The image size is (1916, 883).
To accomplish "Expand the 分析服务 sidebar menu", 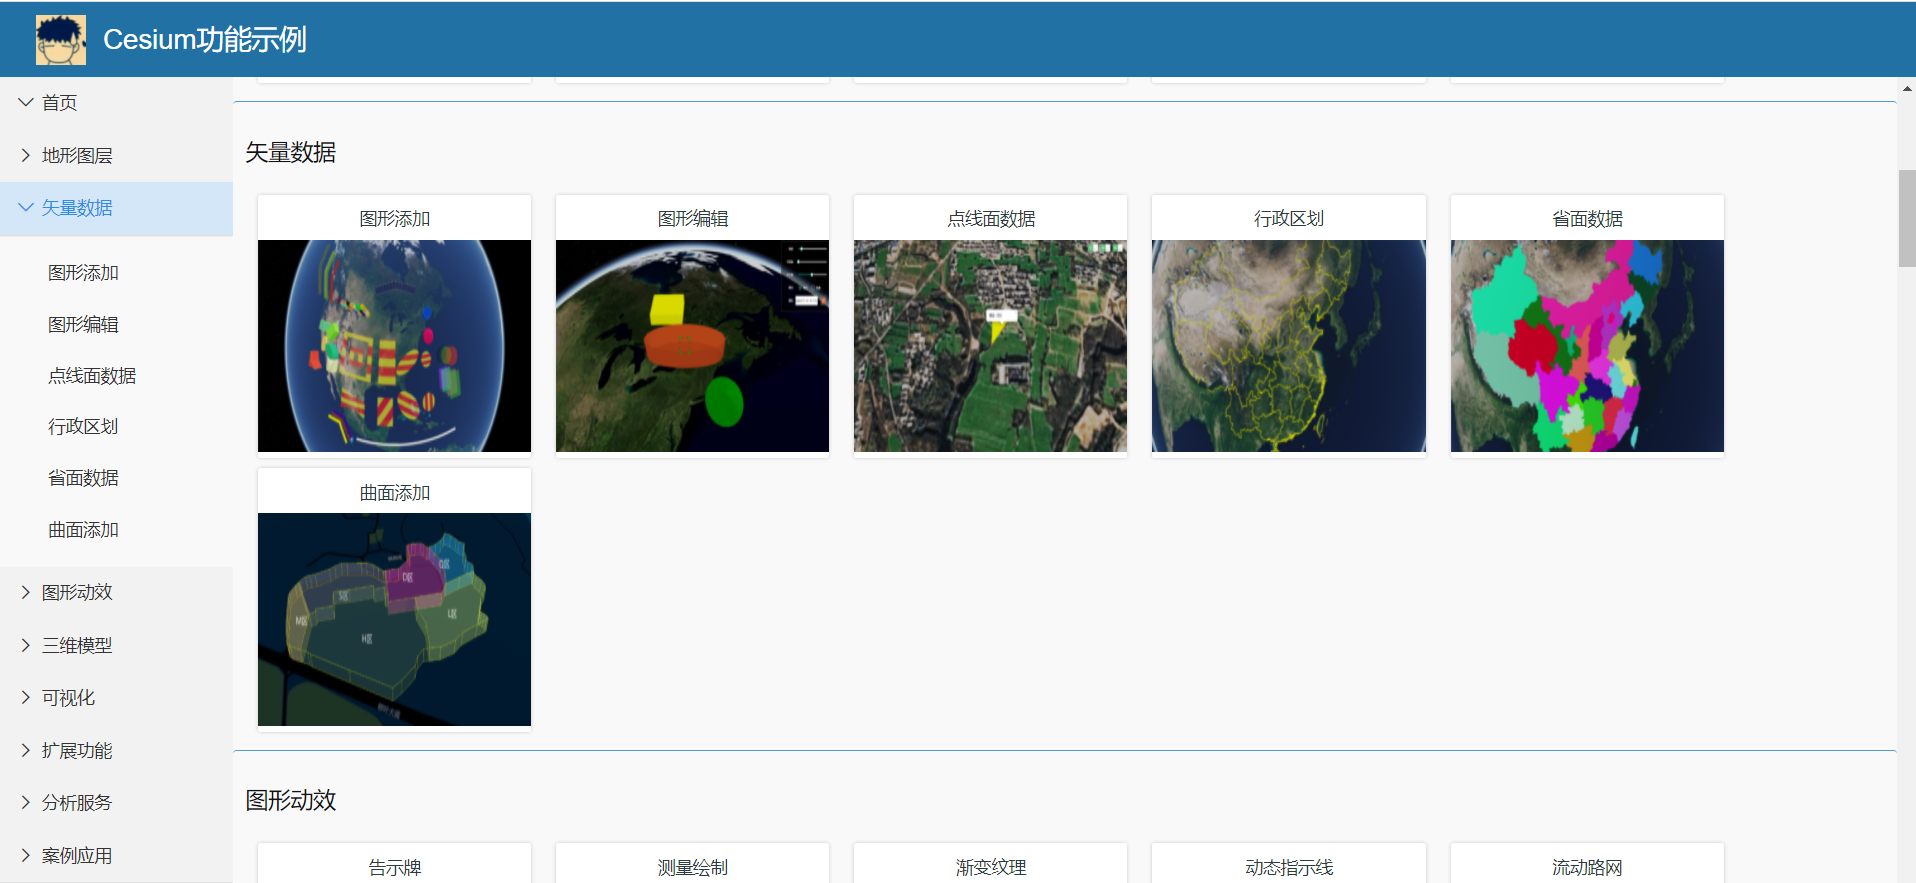I will point(77,803).
